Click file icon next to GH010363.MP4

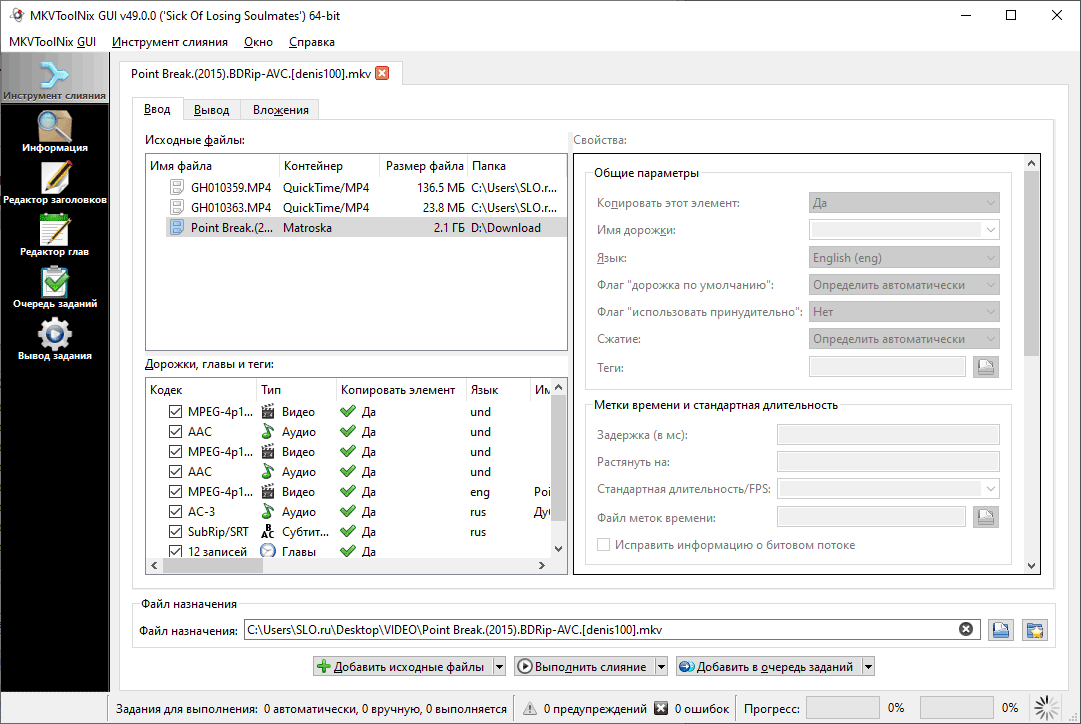tap(177, 207)
